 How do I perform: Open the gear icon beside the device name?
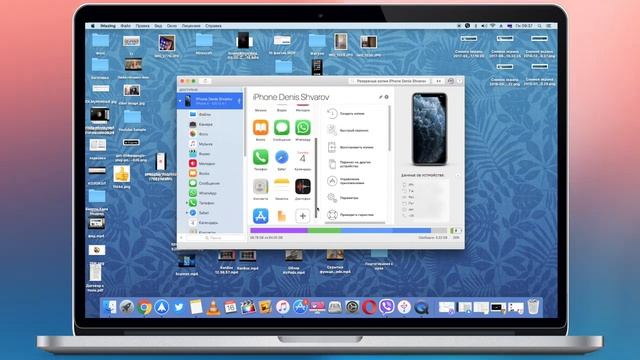387,97
